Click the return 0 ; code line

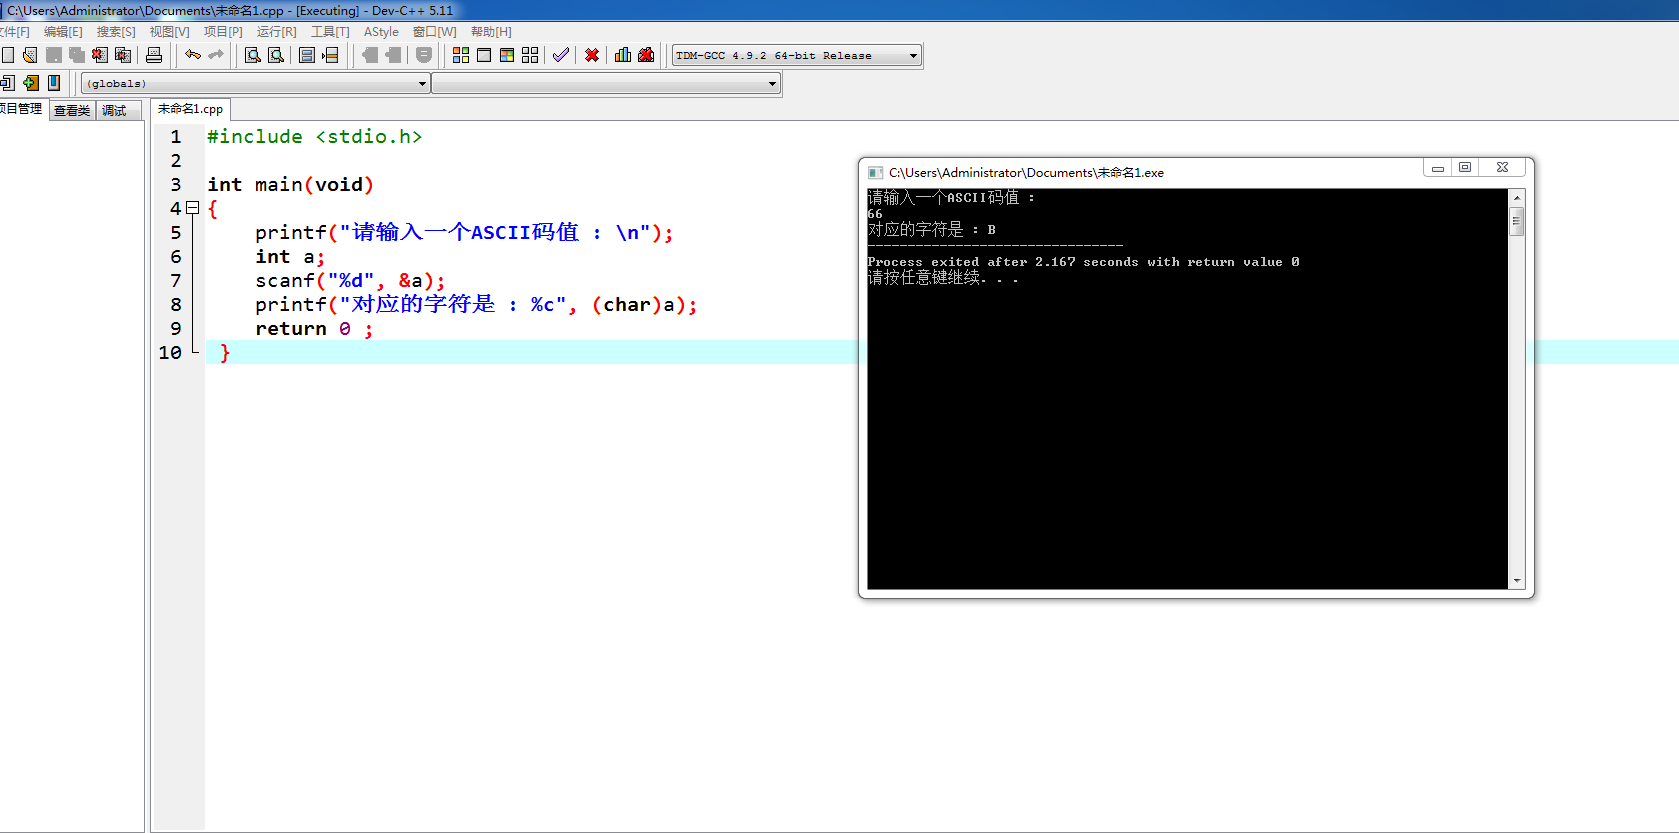click(314, 329)
